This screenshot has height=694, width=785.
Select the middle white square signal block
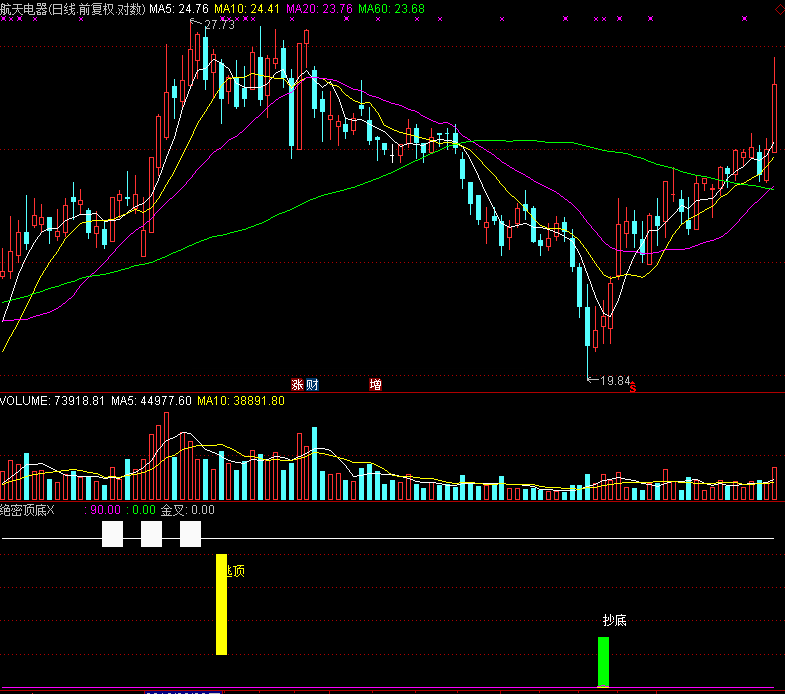151,534
